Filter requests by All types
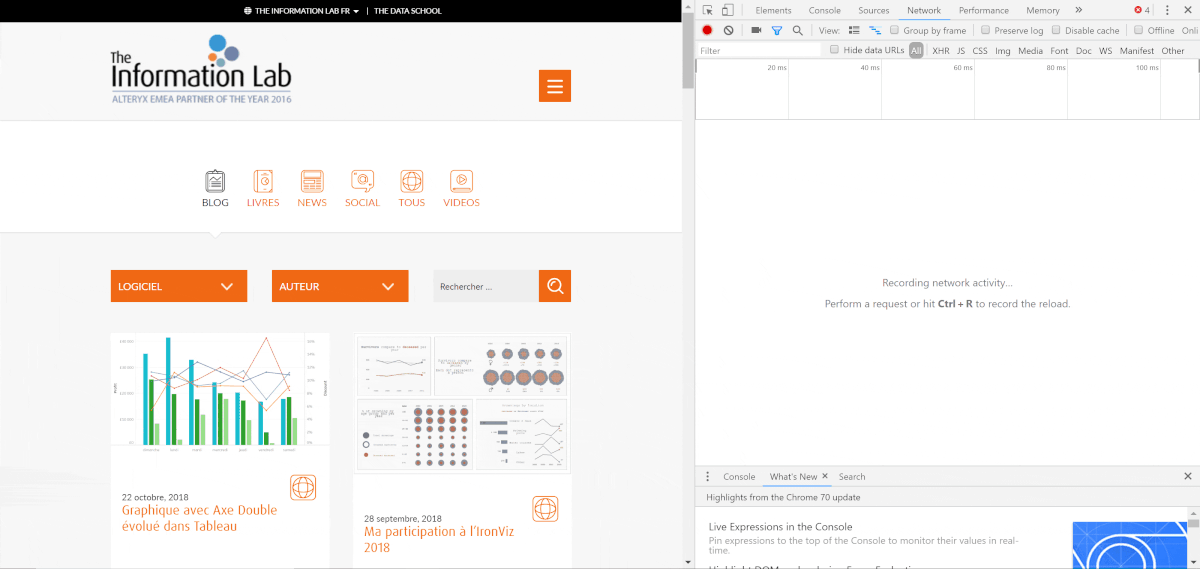 point(916,50)
